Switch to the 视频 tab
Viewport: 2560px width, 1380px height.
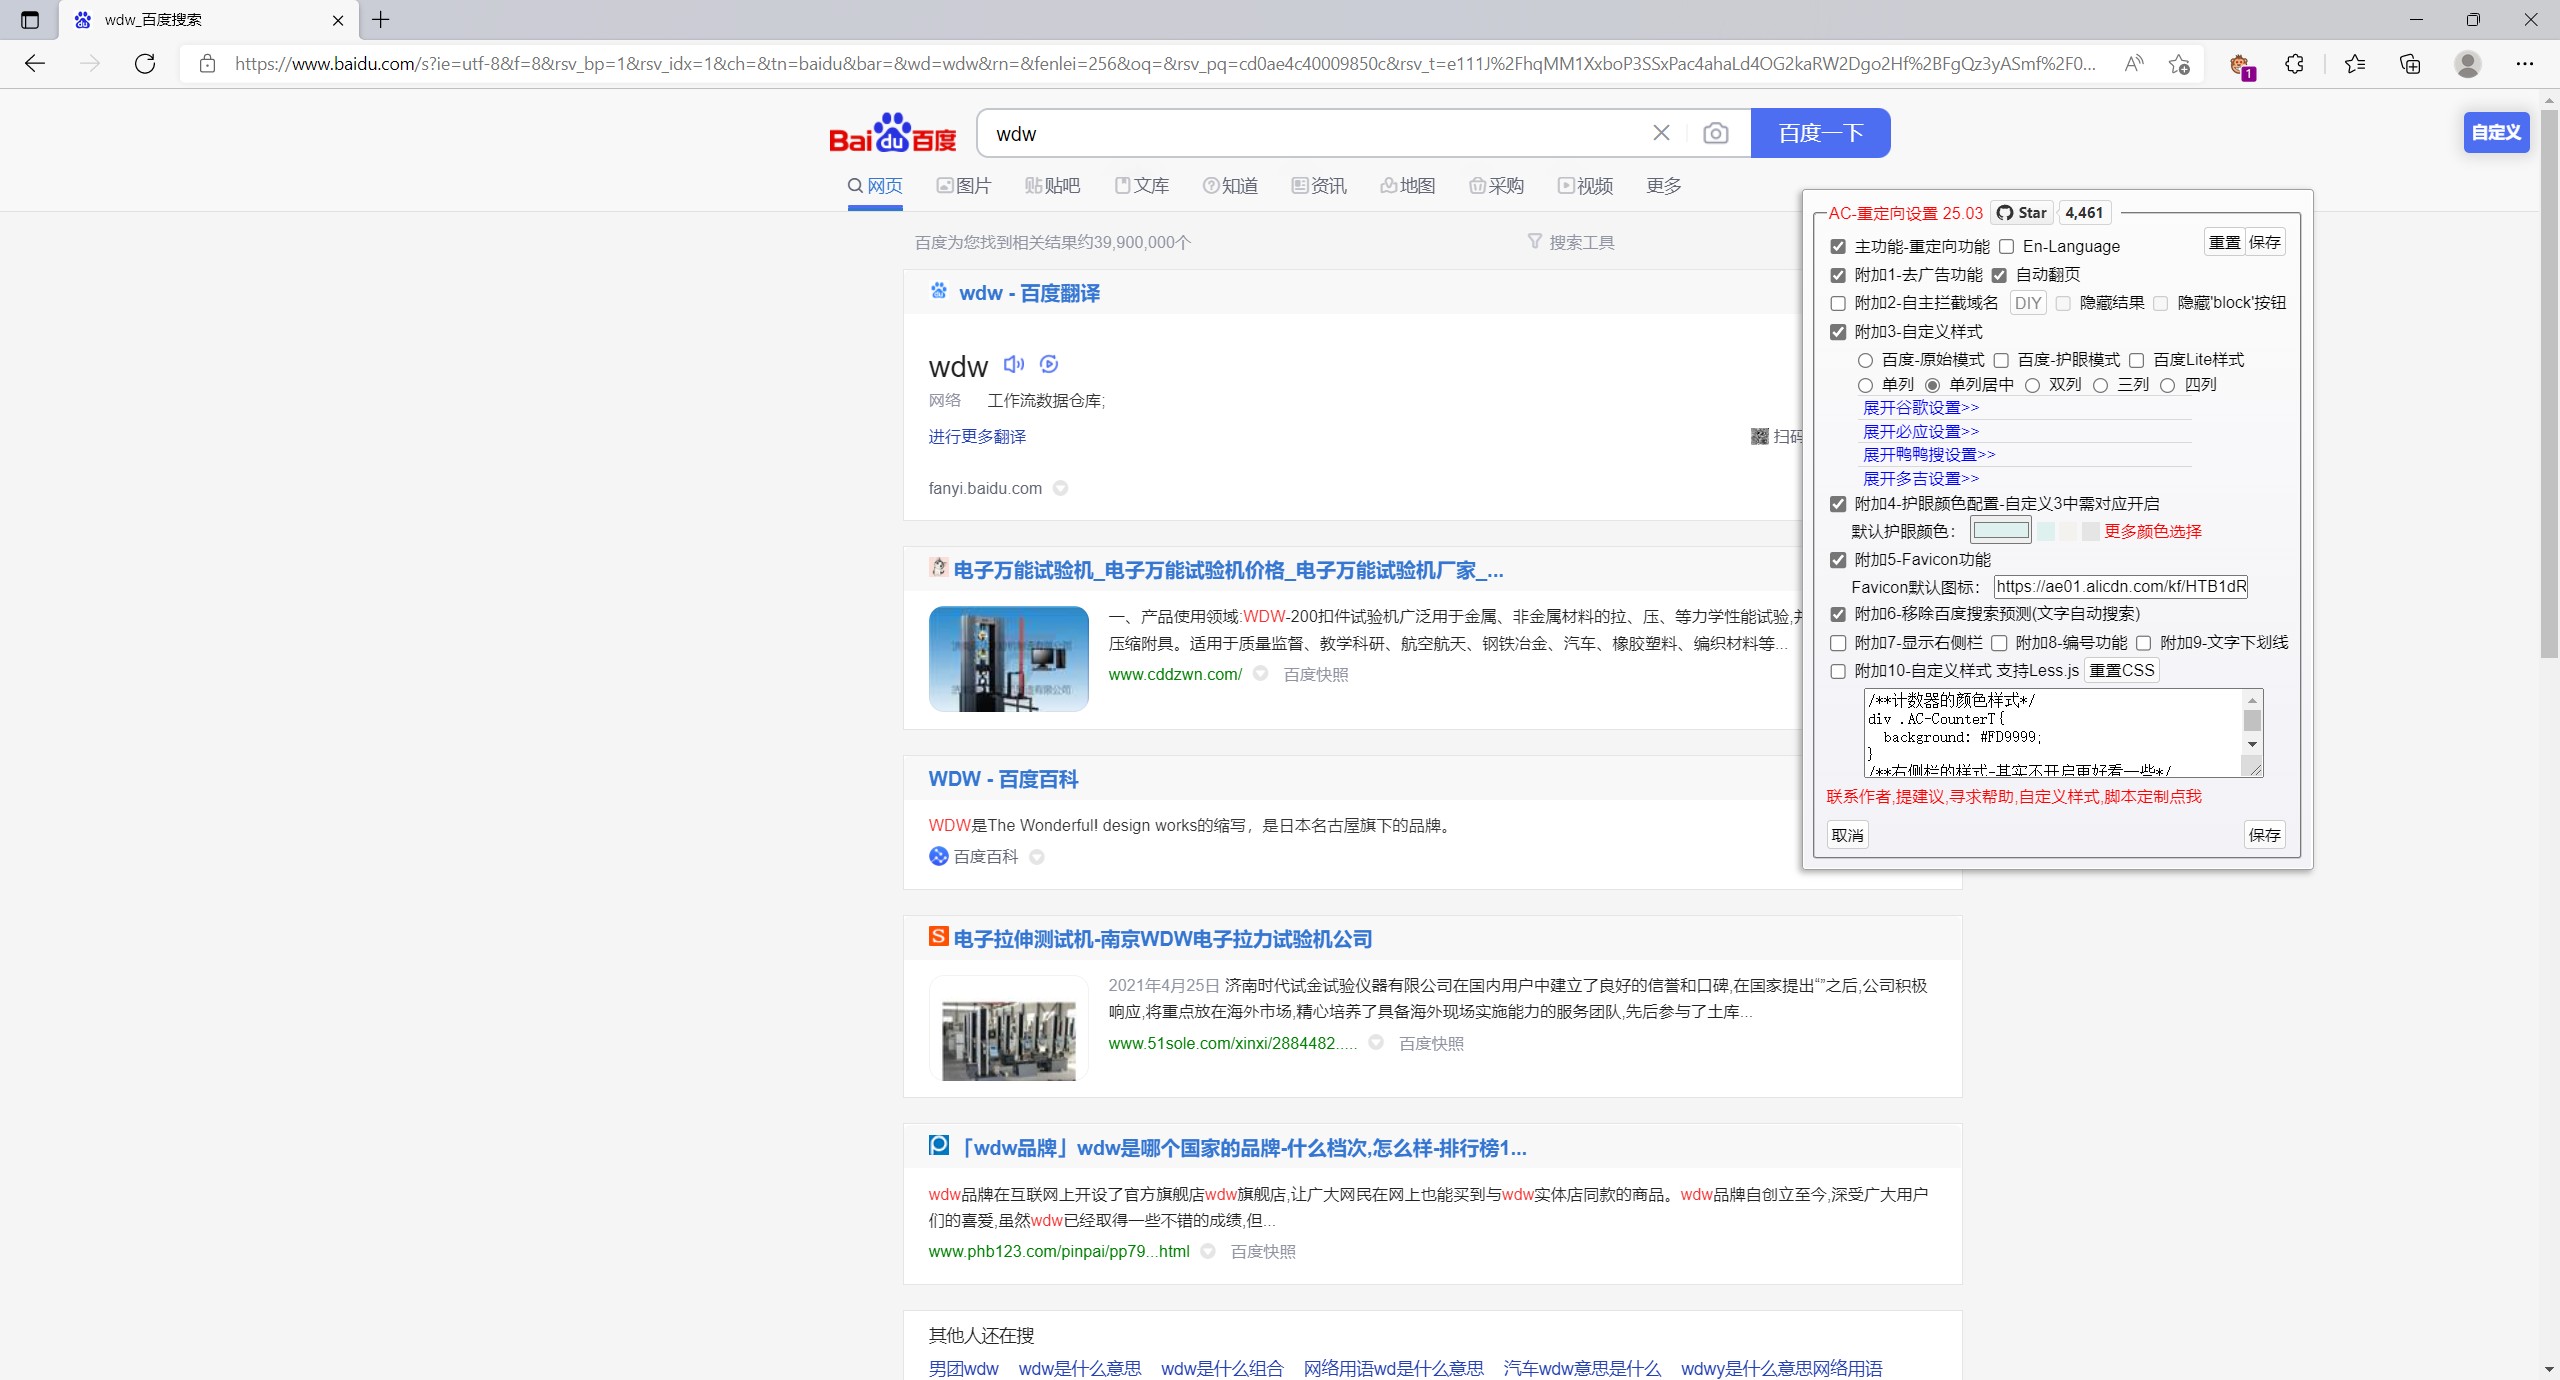[1585, 185]
